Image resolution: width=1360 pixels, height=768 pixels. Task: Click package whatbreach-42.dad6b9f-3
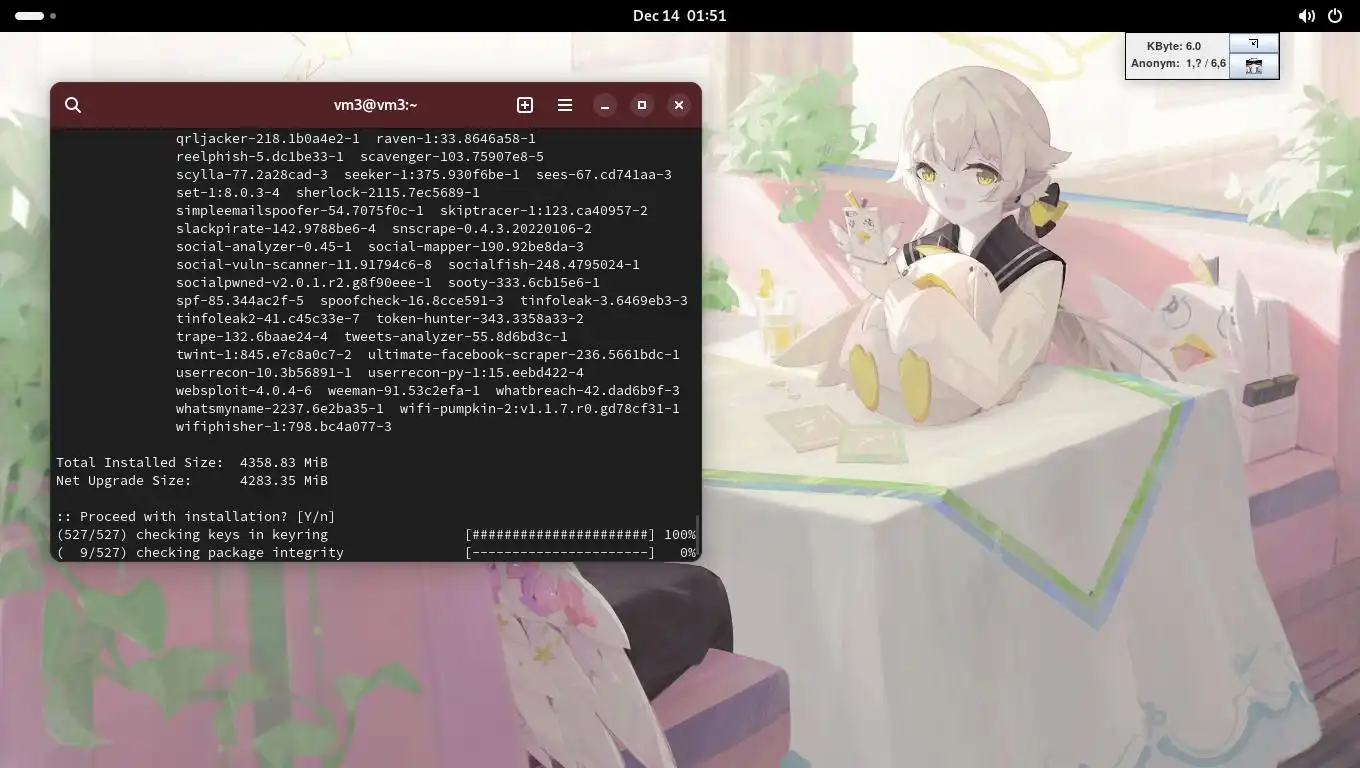point(588,391)
